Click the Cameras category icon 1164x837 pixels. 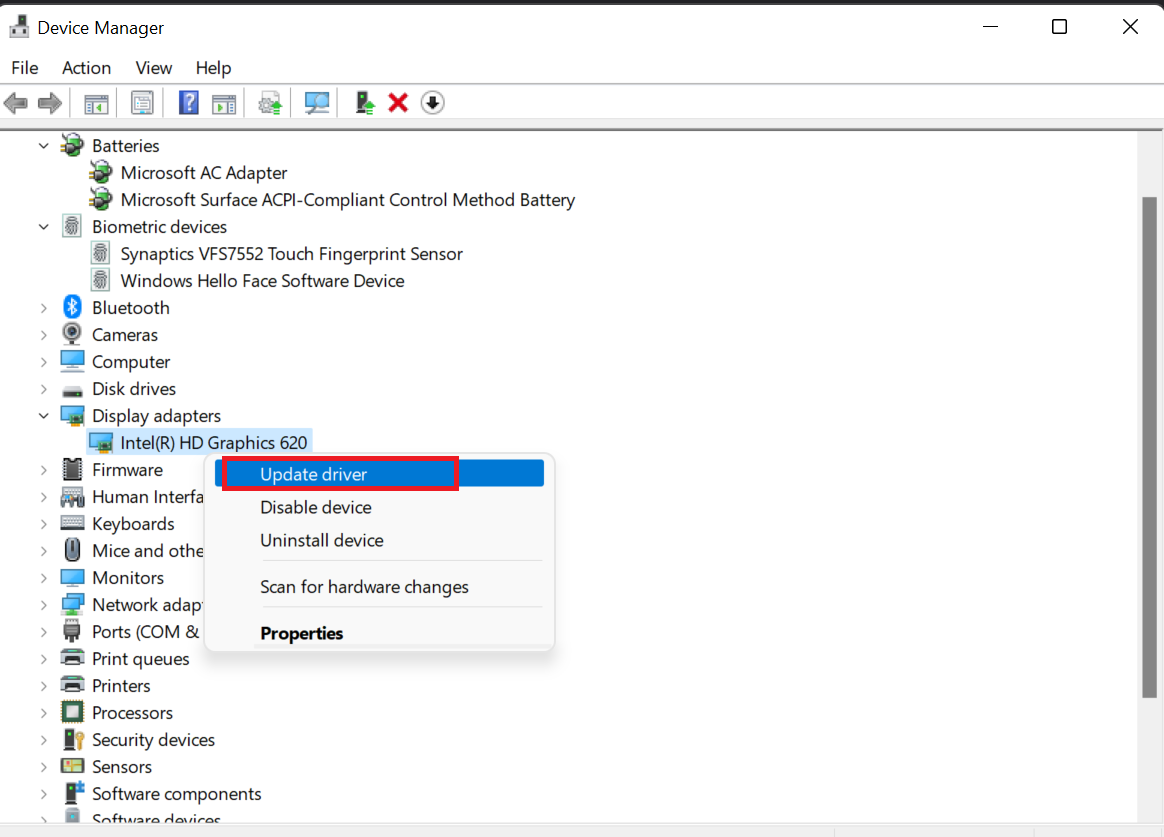click(x=72, y=334)
